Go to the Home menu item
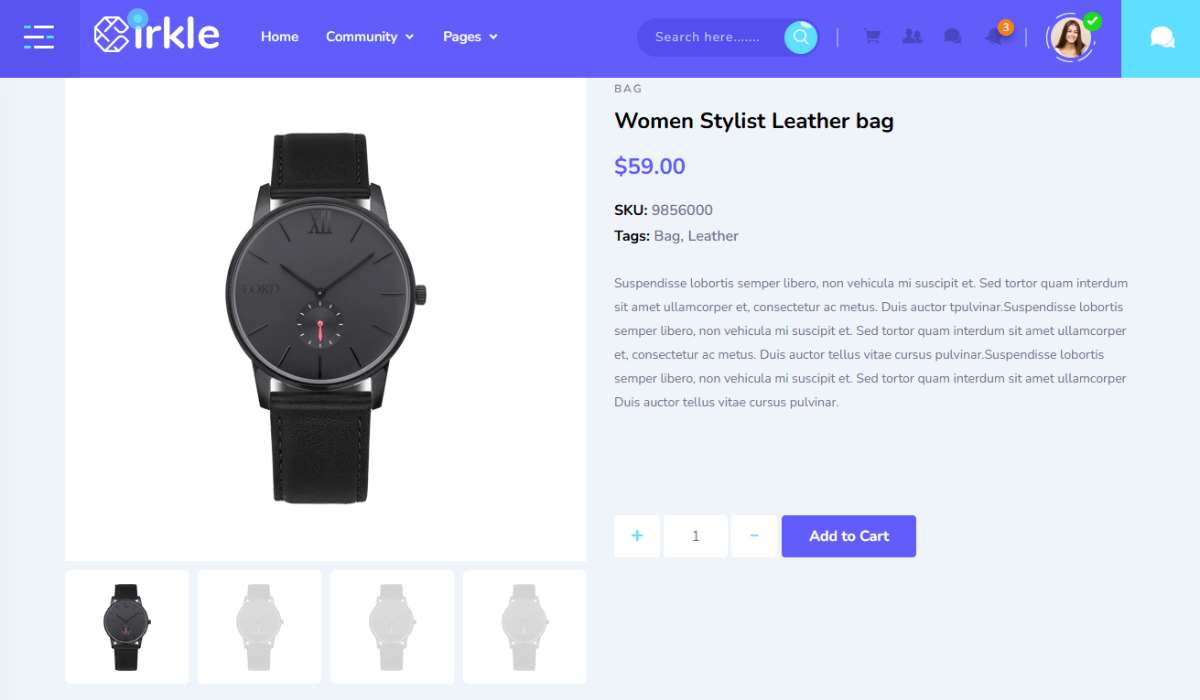This screenshot has width=1200, height=700. pyautogui.click(x=280, y=37)
